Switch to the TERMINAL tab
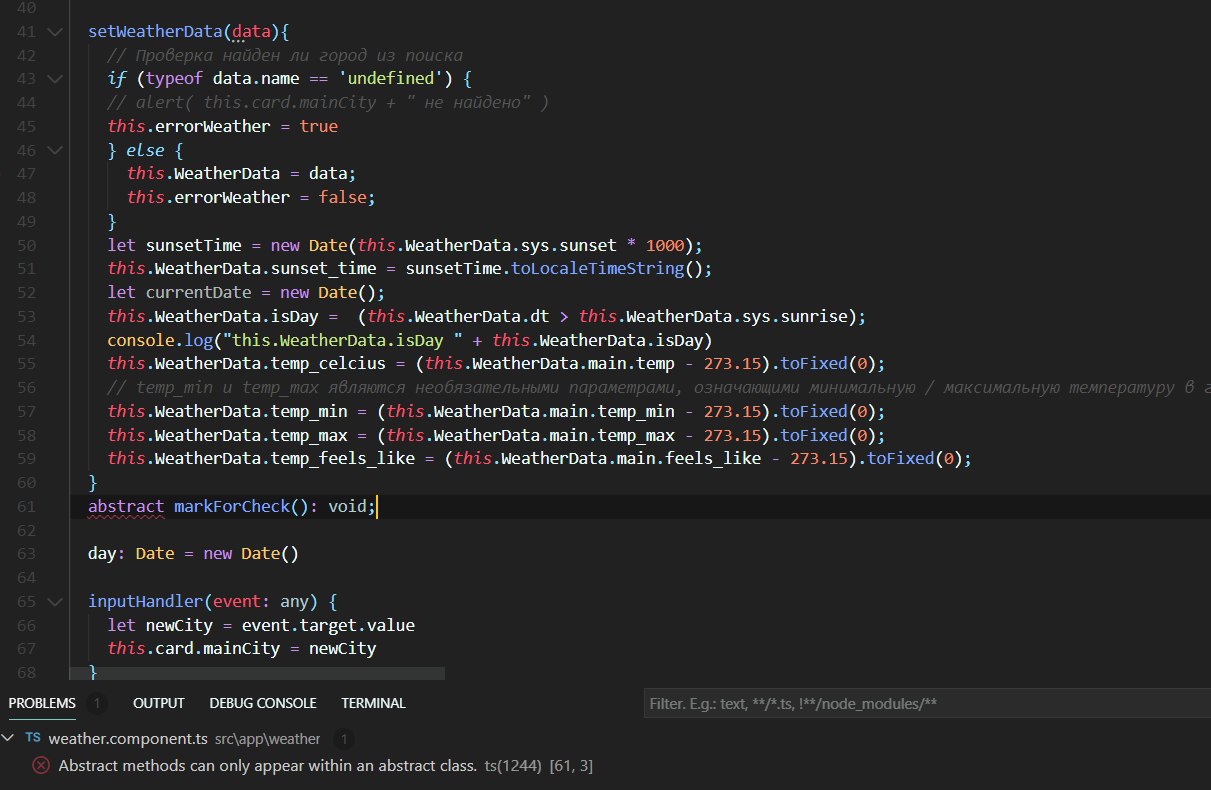This screenshot has height=790, width=1211. pos(373,703)
